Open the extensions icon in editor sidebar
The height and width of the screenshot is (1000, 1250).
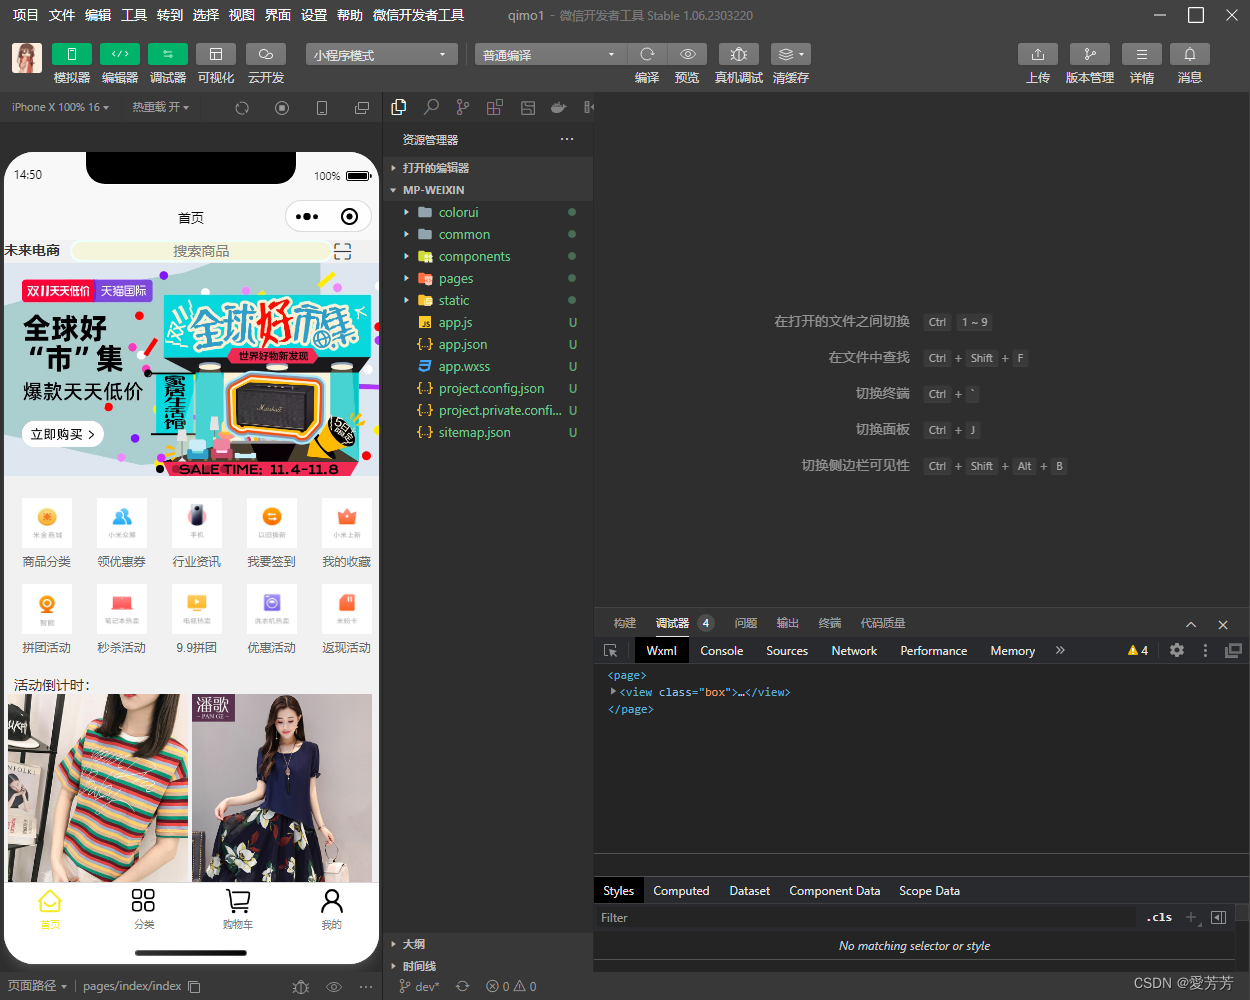click(x=495, y=107)
